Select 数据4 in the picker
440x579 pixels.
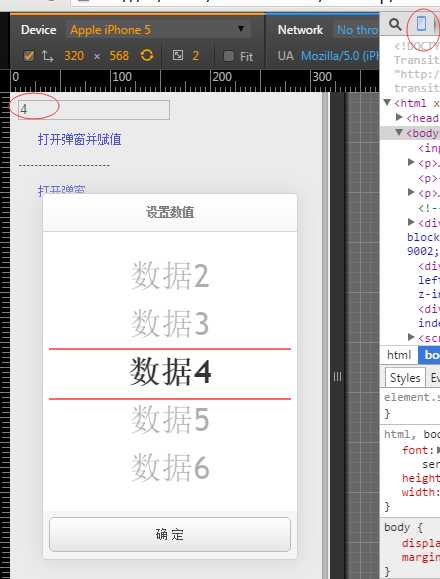coord(170,372)
